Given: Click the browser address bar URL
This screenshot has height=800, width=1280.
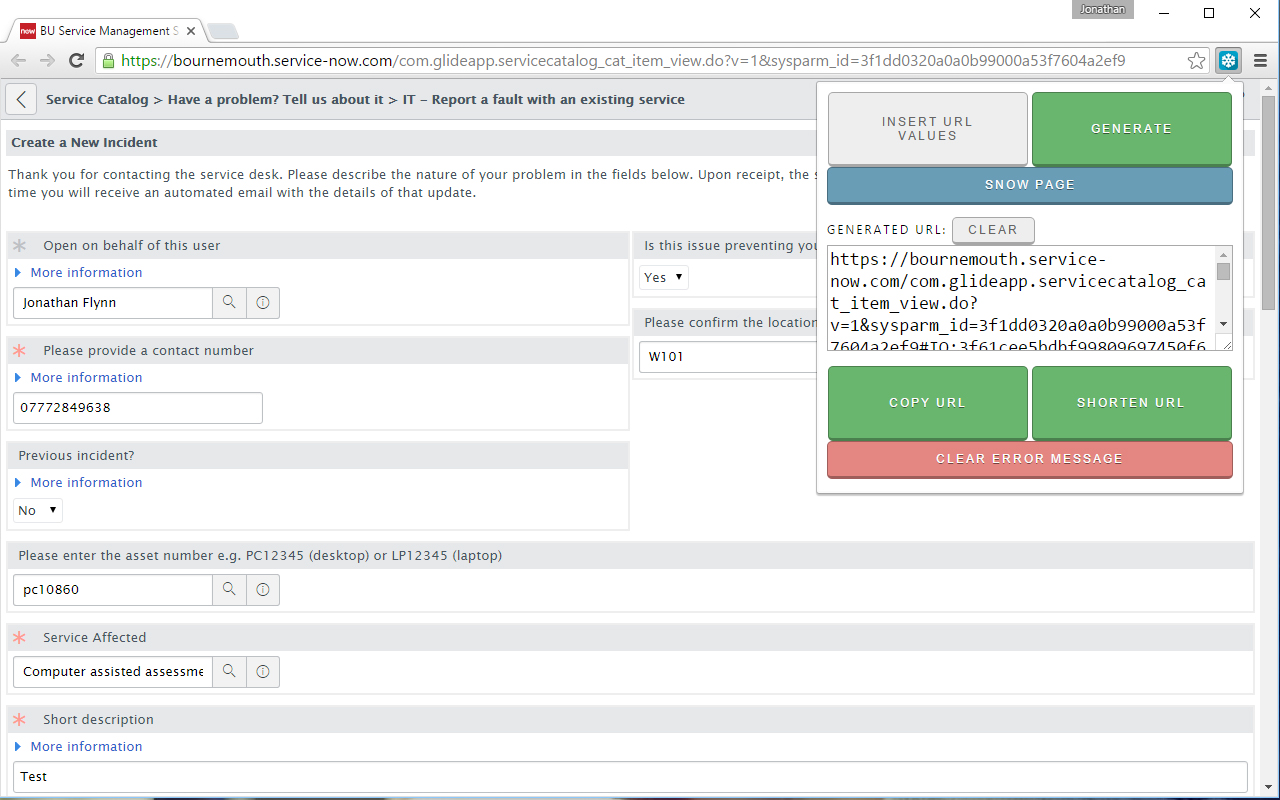Looking at the screenshot, I should click(623, 61).
